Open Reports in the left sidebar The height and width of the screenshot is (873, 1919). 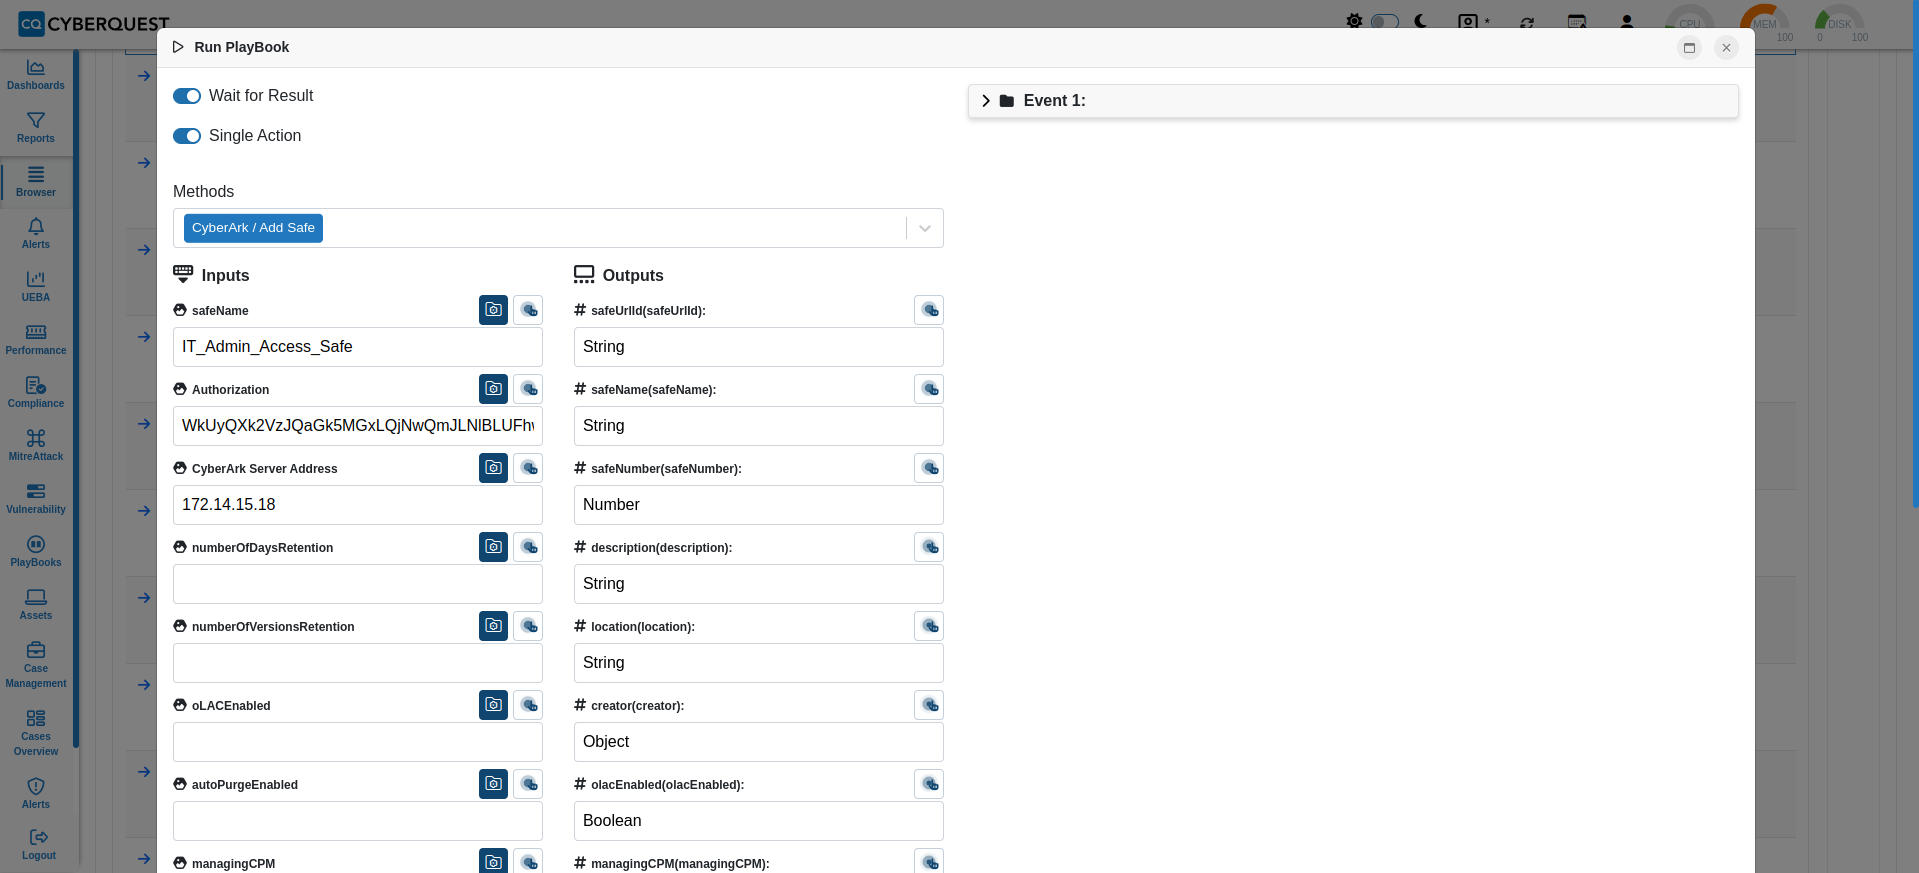point(36,128)
